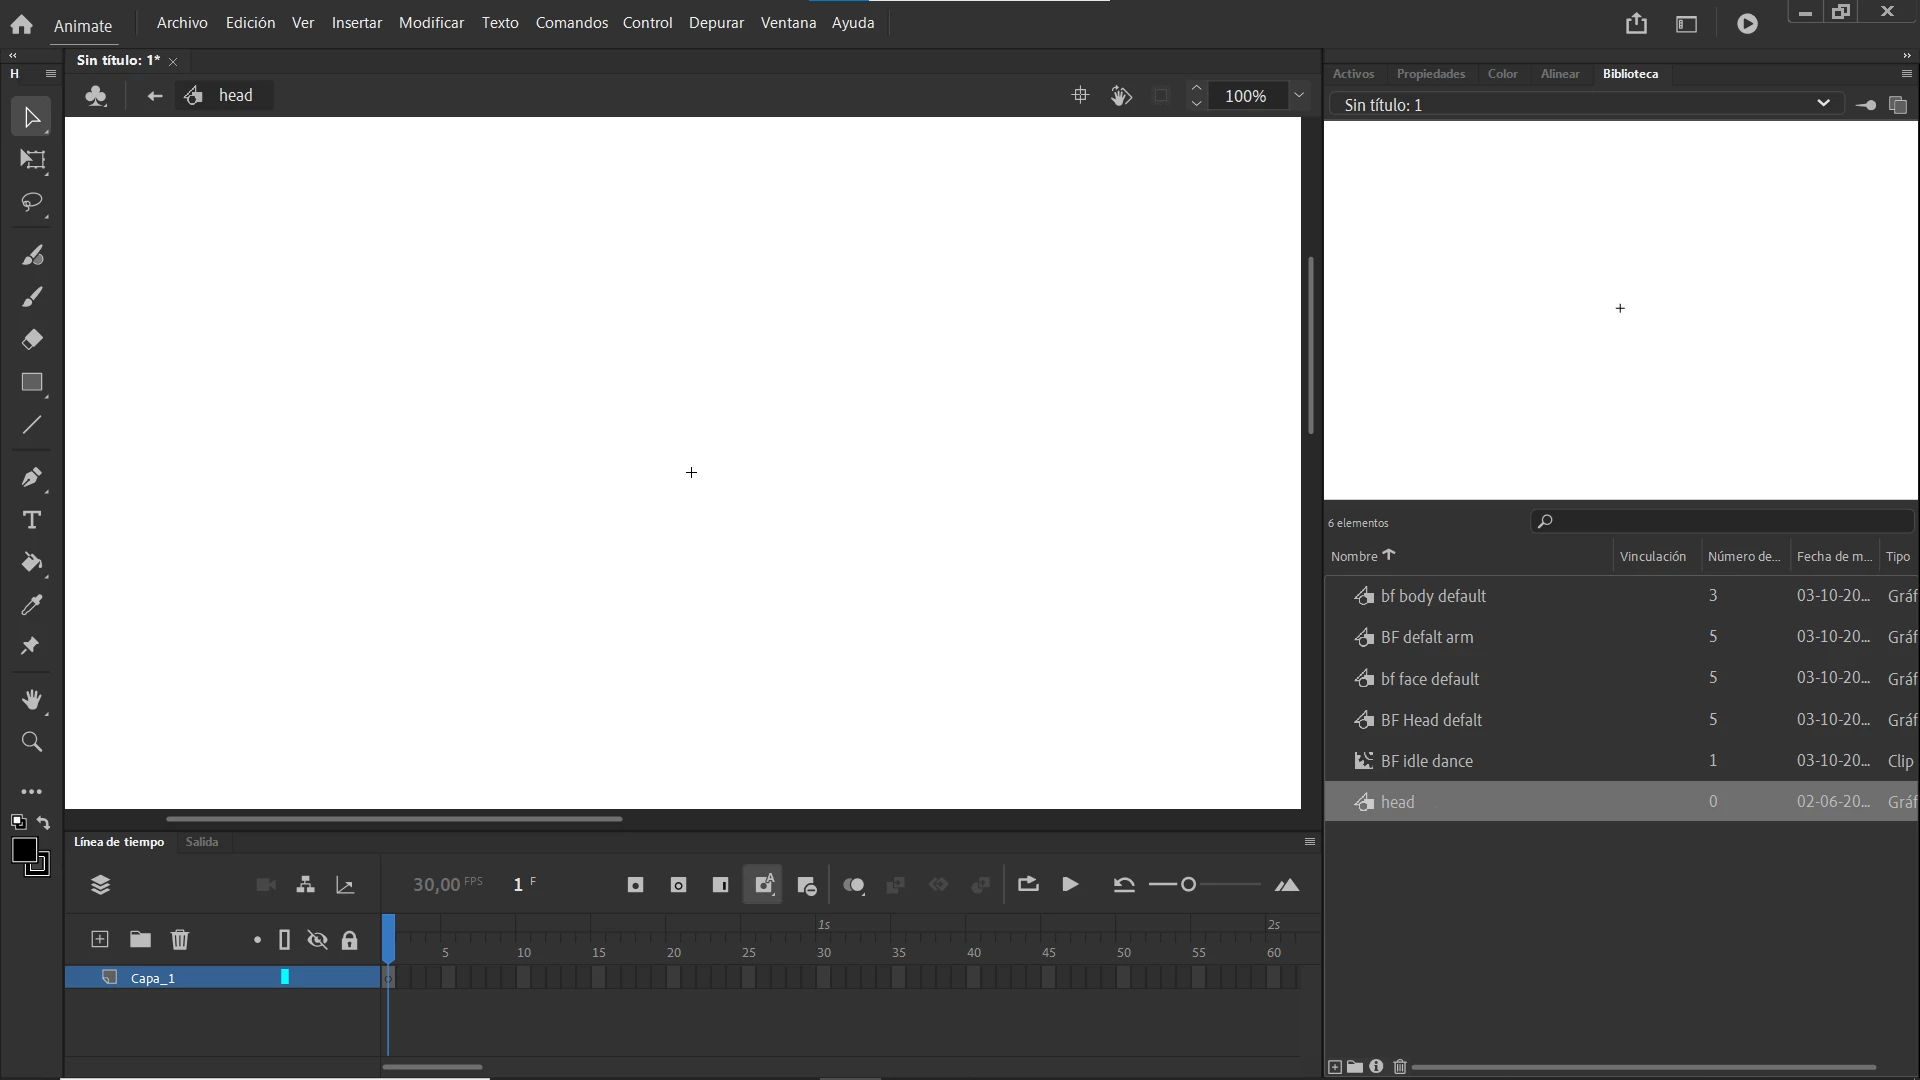Select the Text tool
The width and height of the screenshot is (1920, 1080).
32,520
